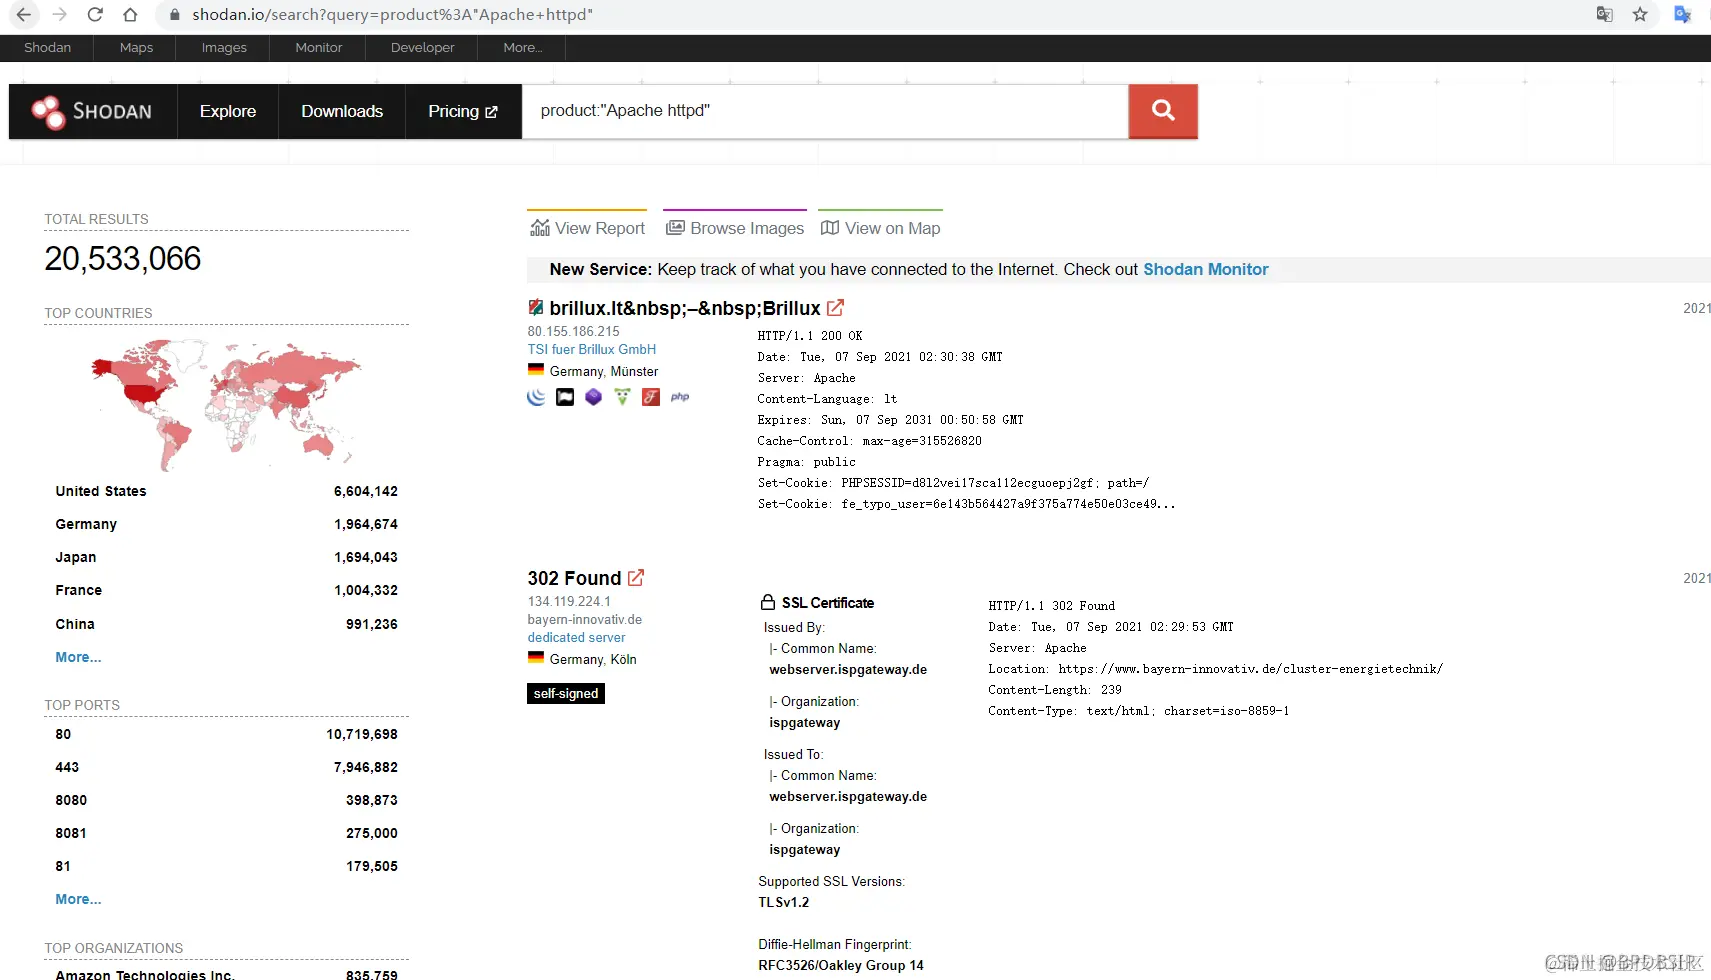This screenshot has height=980, width=1711.
Task: Open Monitor in the top bar
Action: 319,48
